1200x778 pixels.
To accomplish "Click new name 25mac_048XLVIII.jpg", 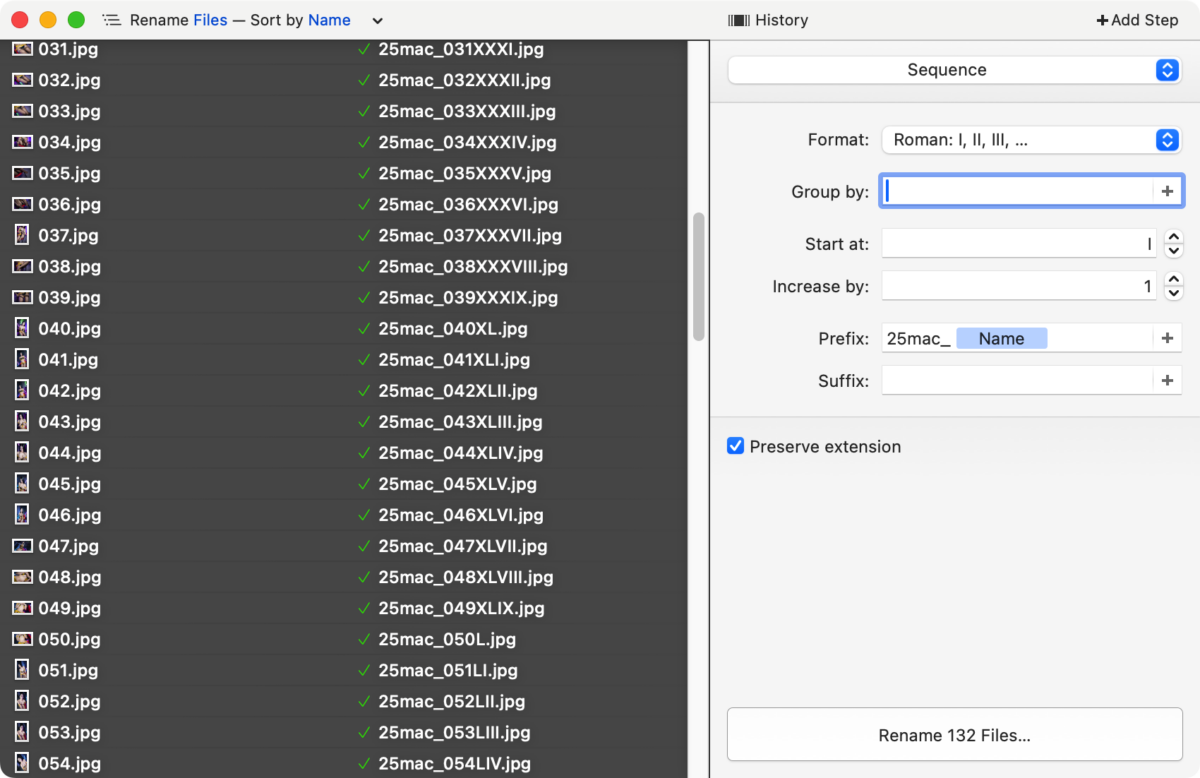I will pyautogui.click(x=466, y=577).
